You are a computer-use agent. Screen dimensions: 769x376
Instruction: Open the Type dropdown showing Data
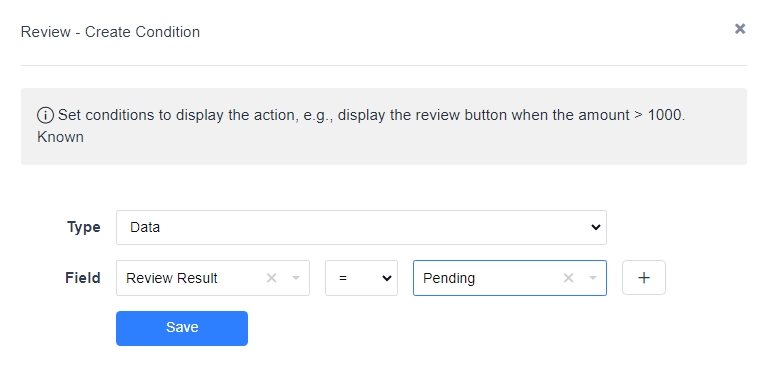point(361,227)
